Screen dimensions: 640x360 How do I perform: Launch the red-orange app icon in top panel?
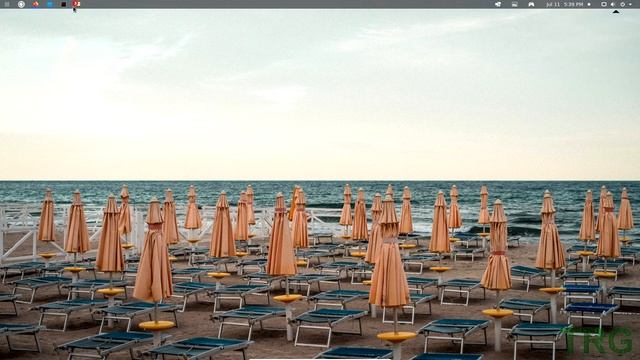36,4
